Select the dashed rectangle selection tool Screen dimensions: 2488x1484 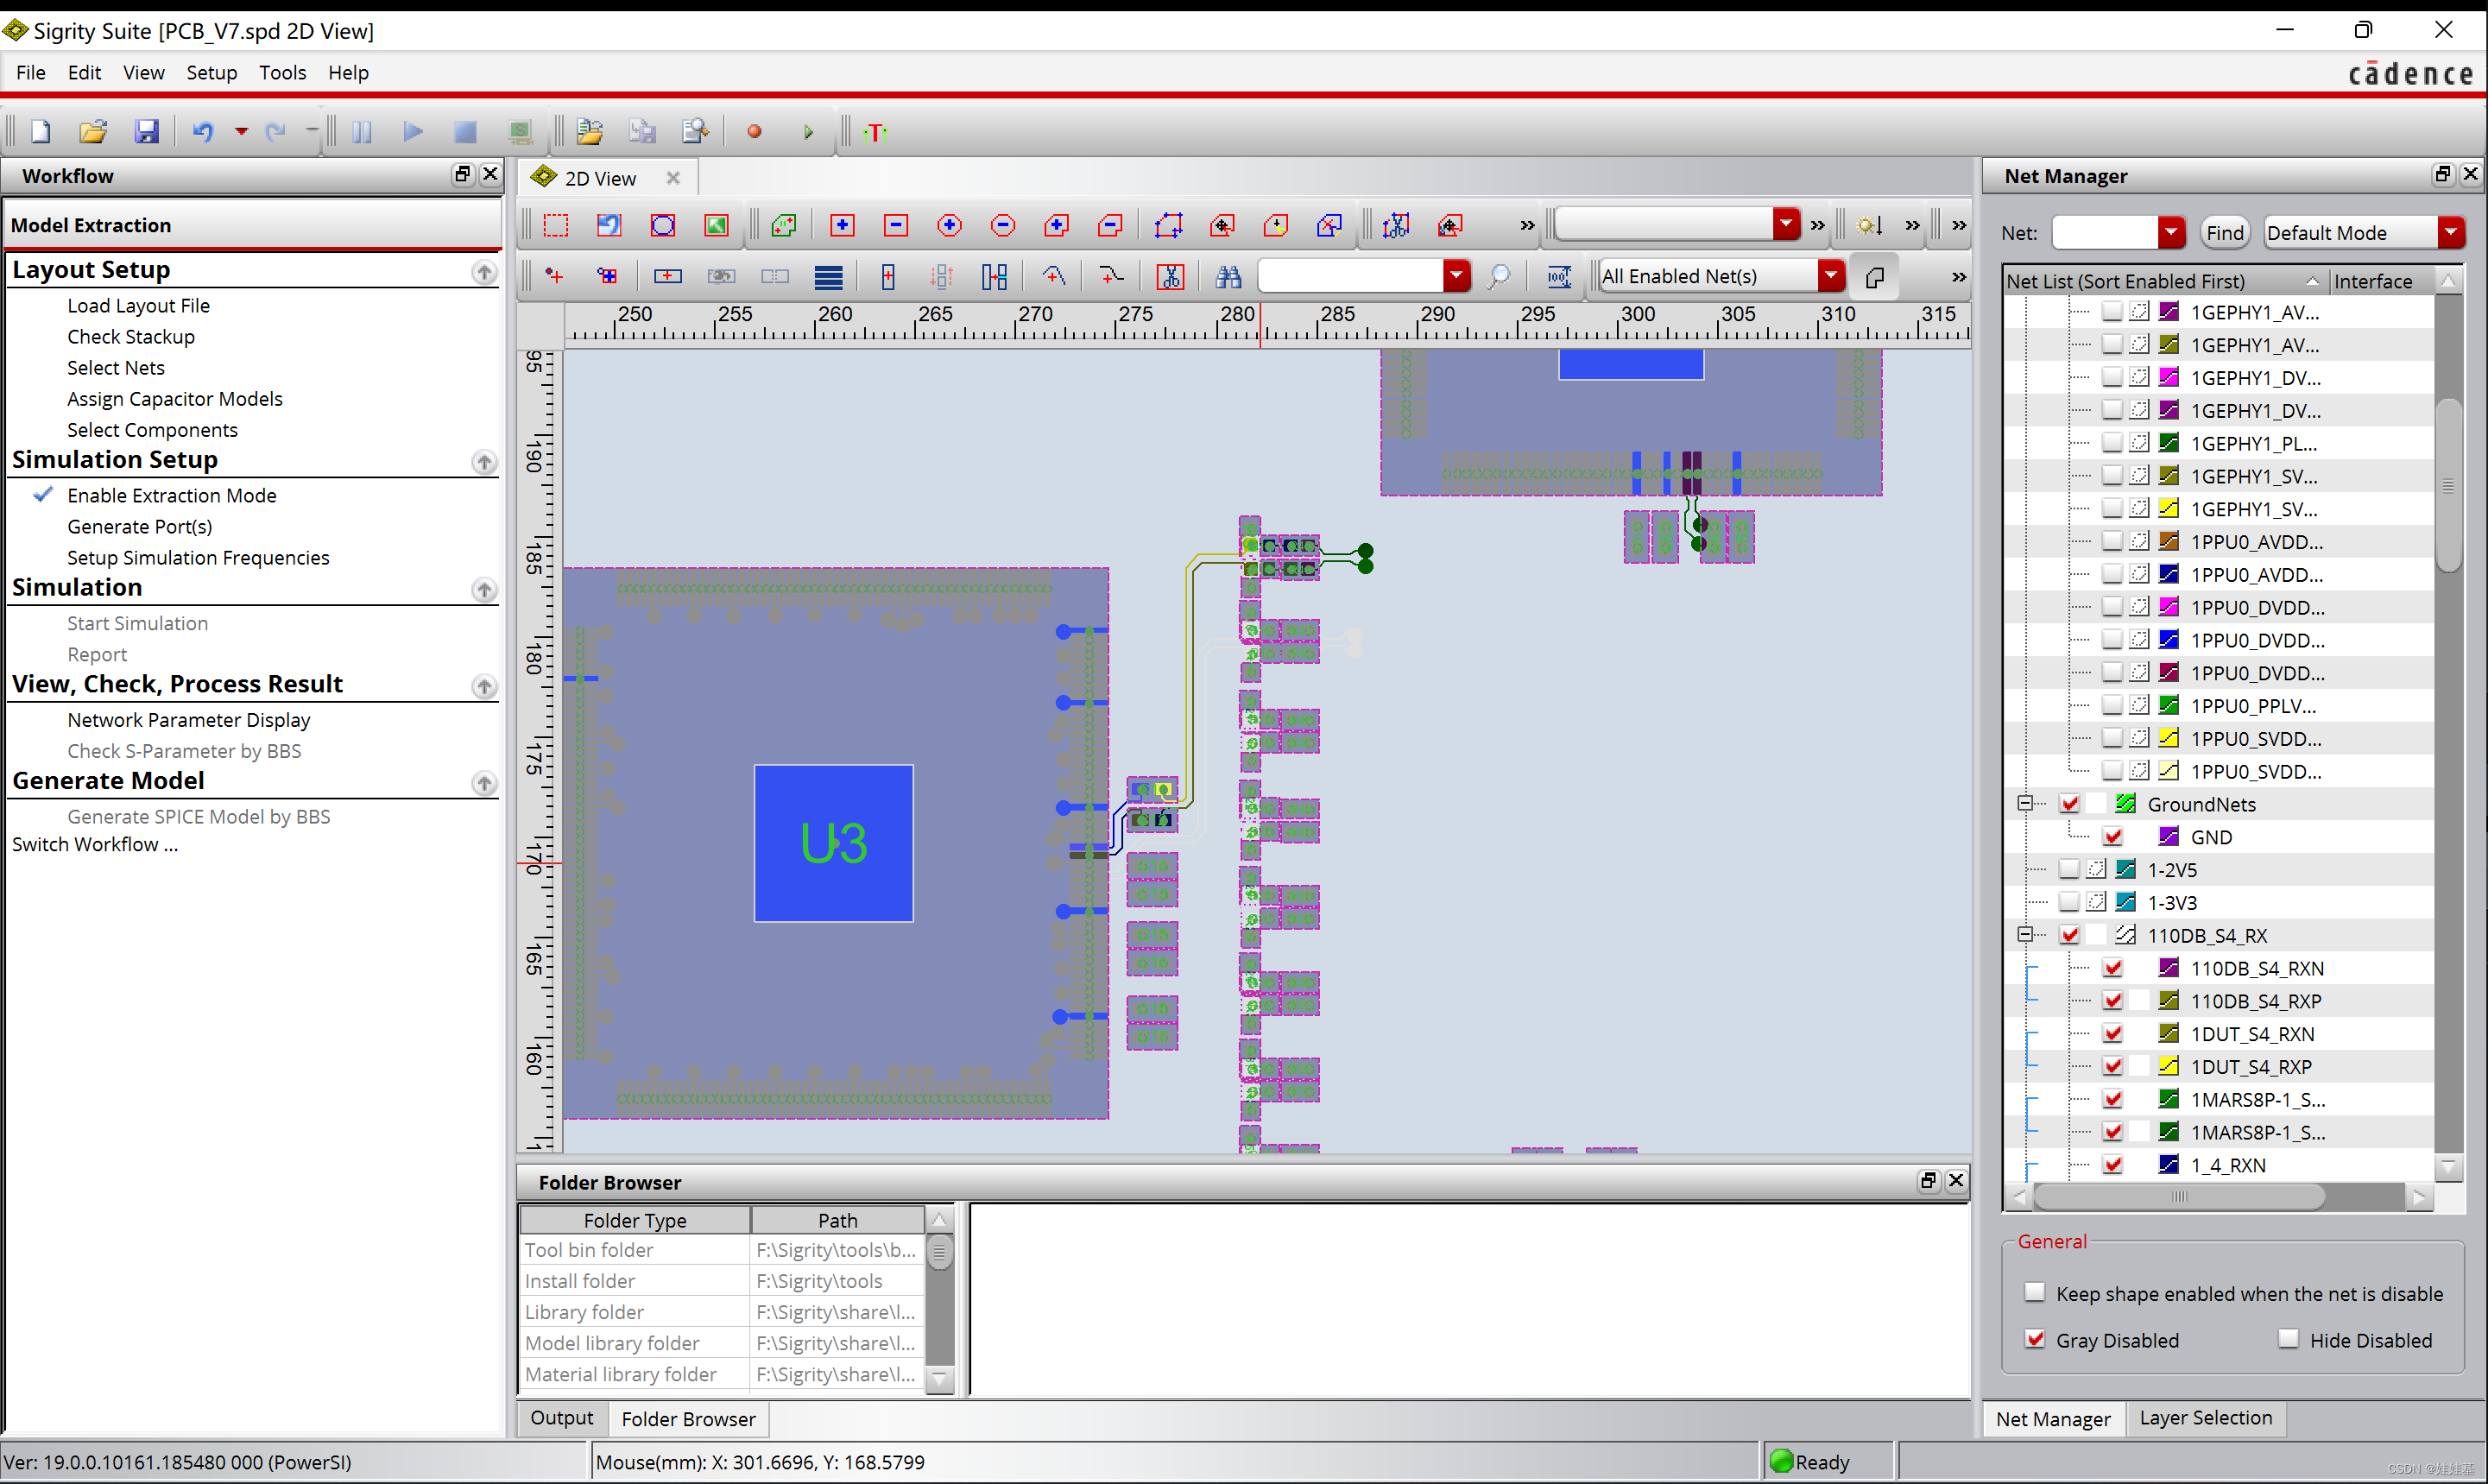click(556, 226)
